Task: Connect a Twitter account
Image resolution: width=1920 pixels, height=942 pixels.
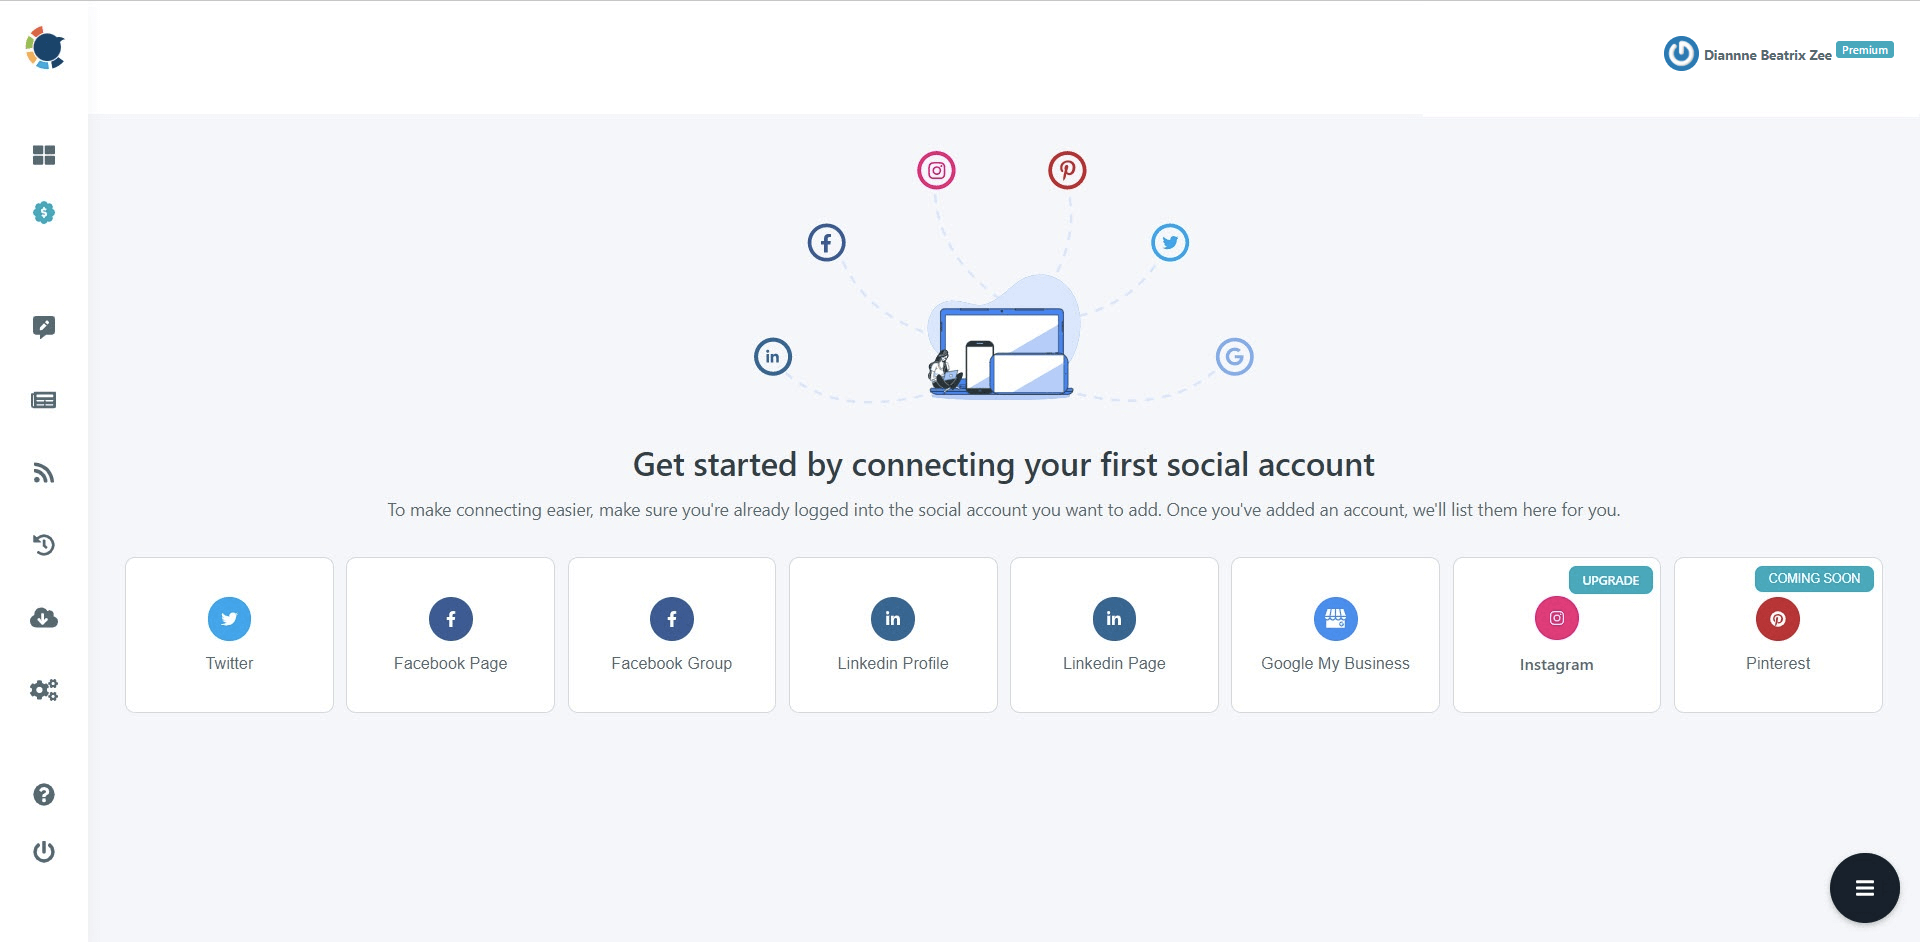Action: click(x=229, y=634)
